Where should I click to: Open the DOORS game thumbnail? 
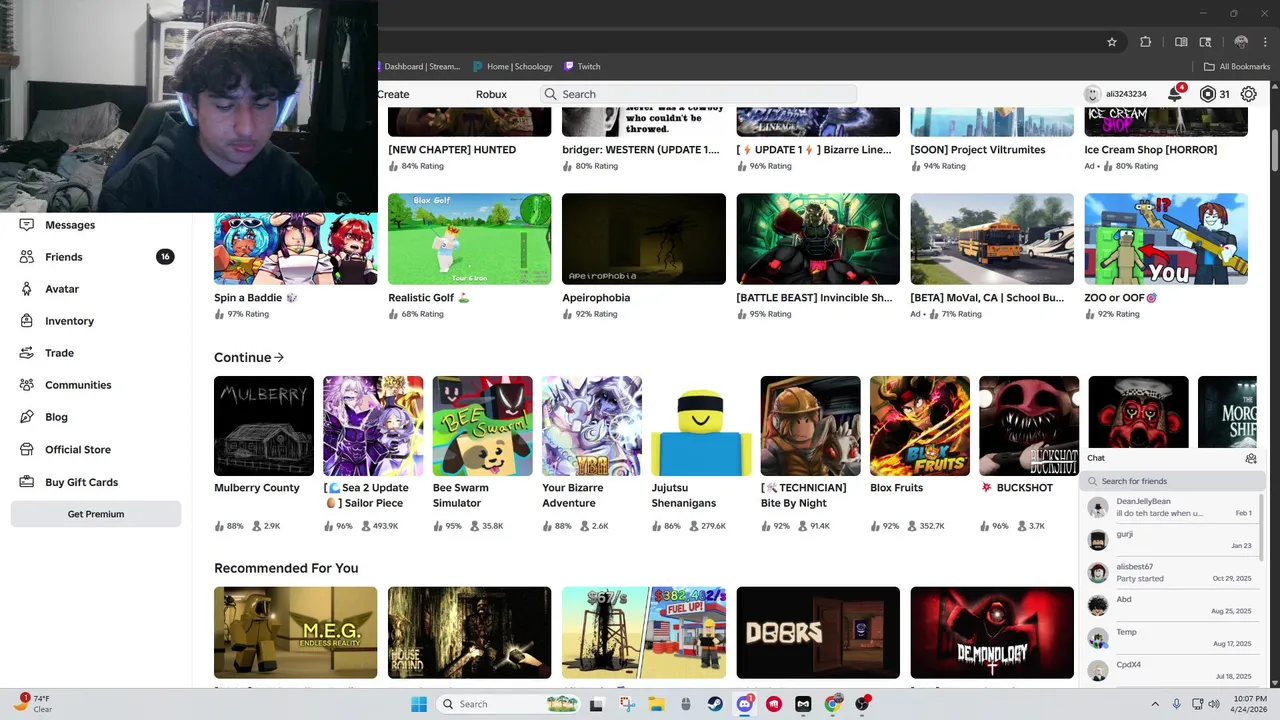(818, 632)
